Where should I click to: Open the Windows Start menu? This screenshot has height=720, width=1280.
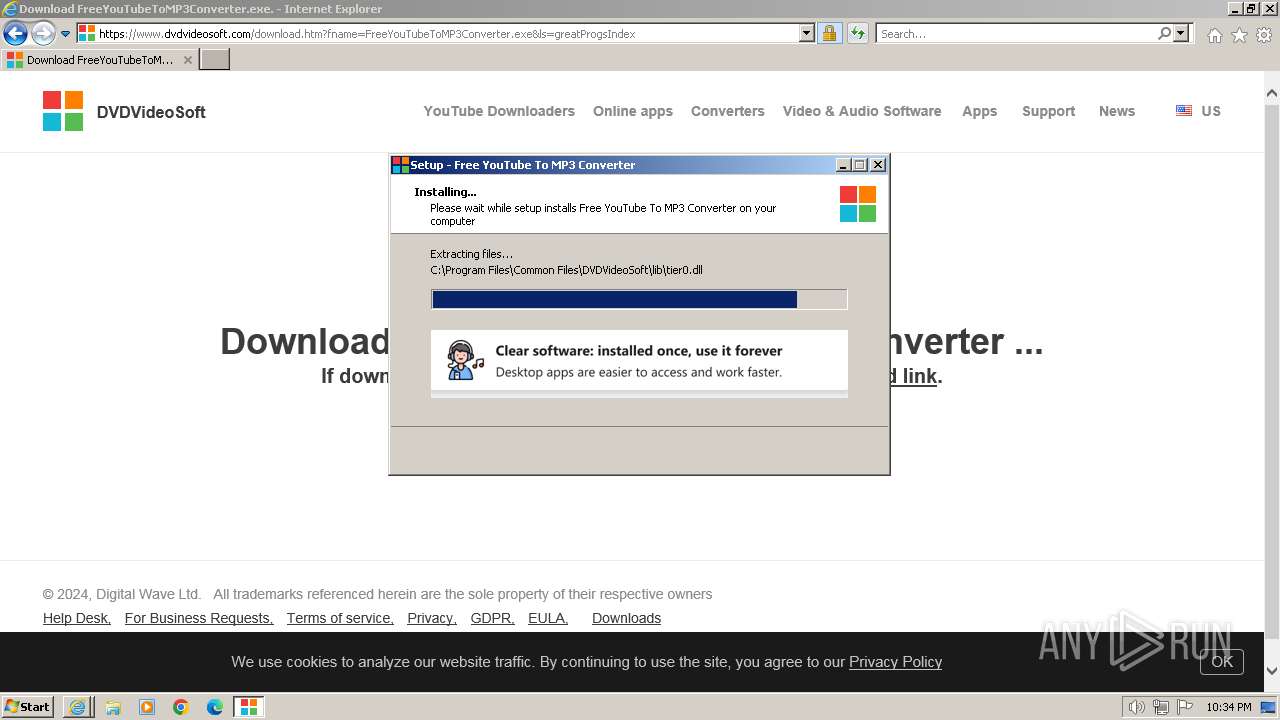click(x=28, y=707)
